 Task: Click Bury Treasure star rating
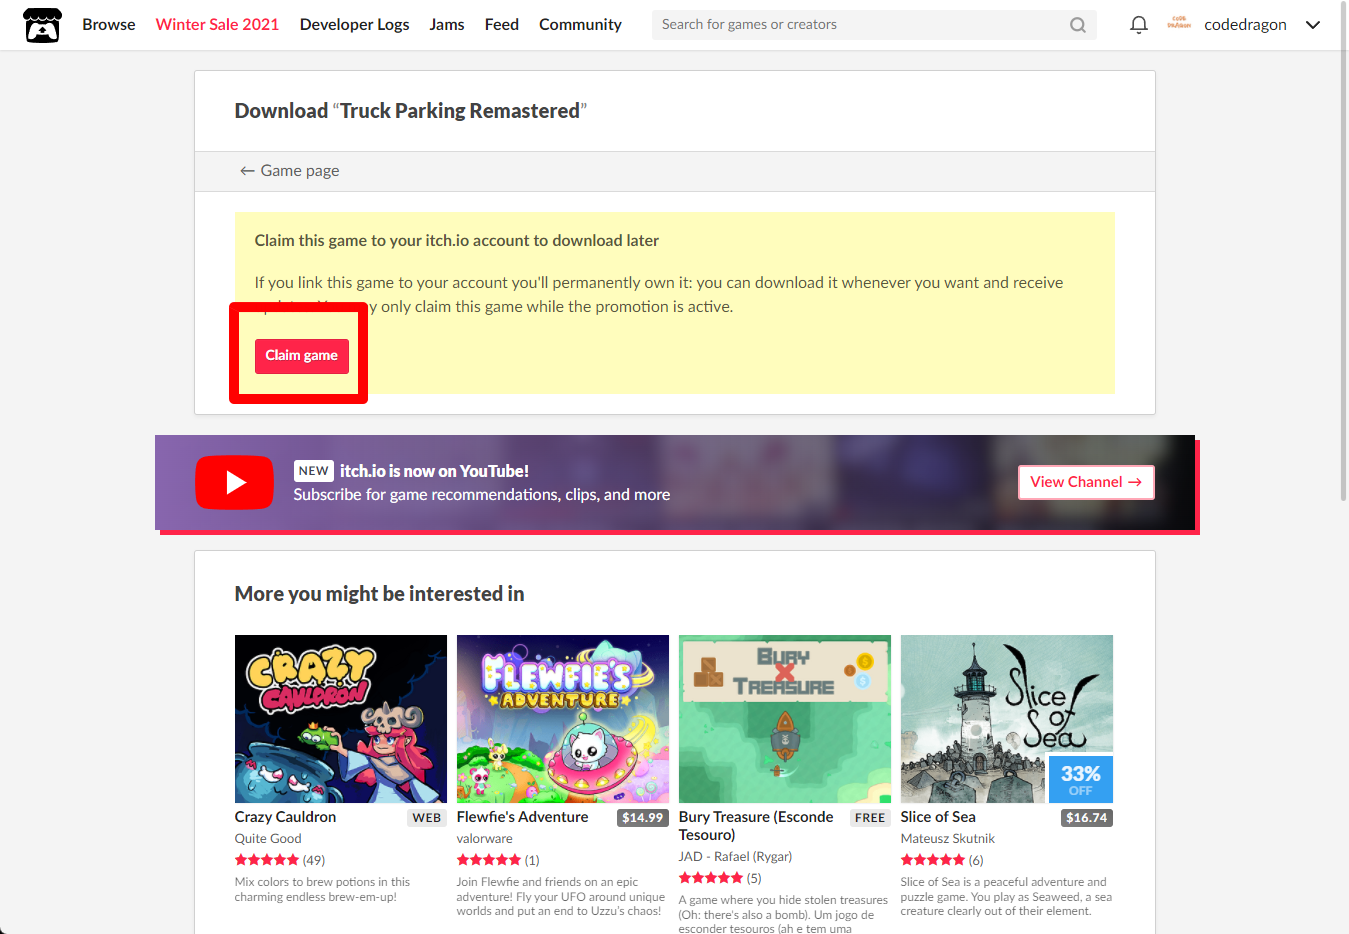pyautogui.click(x=711, y=878)
